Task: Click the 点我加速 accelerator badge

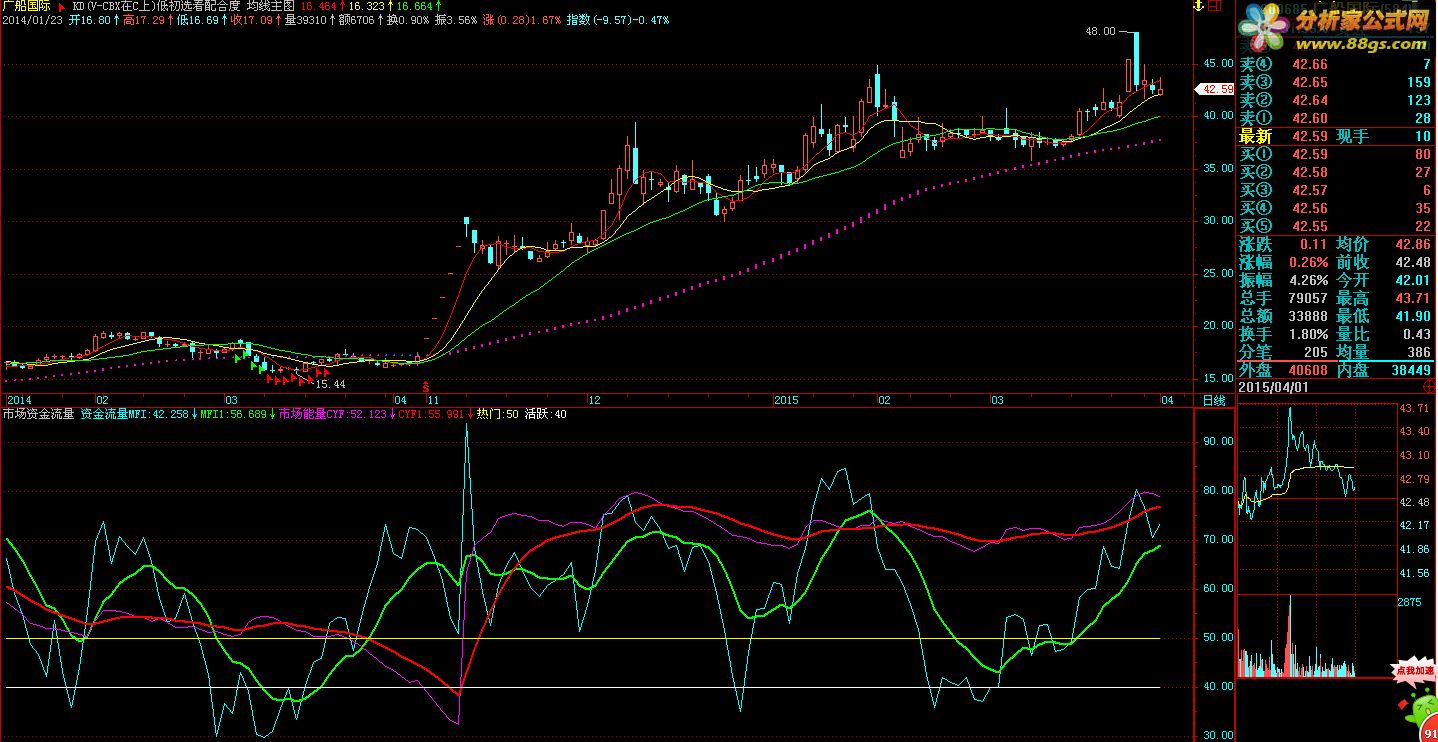Action: click(x=1414, y=672)
